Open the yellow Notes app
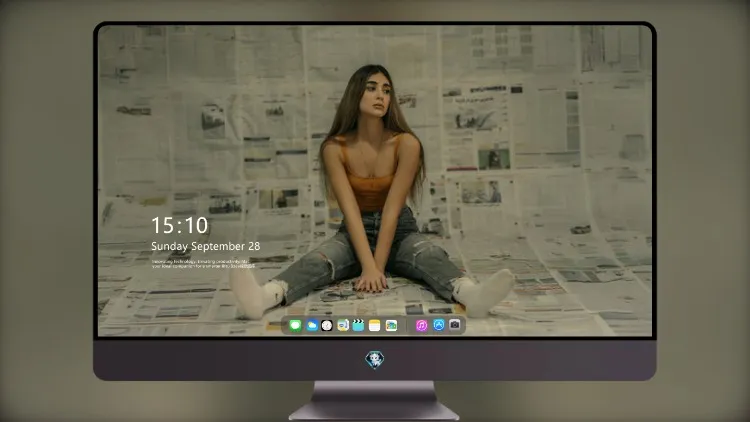Screen dimensions: 750x422 375,325
